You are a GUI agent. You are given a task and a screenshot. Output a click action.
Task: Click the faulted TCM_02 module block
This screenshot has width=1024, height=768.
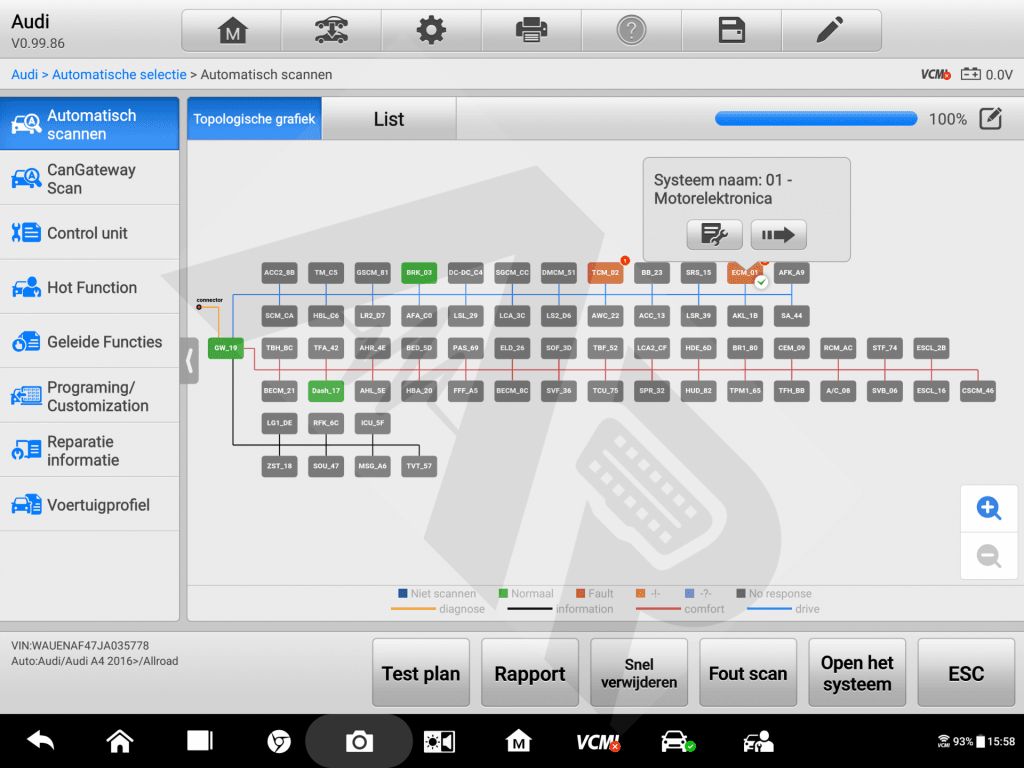click(x=605, y=272)
